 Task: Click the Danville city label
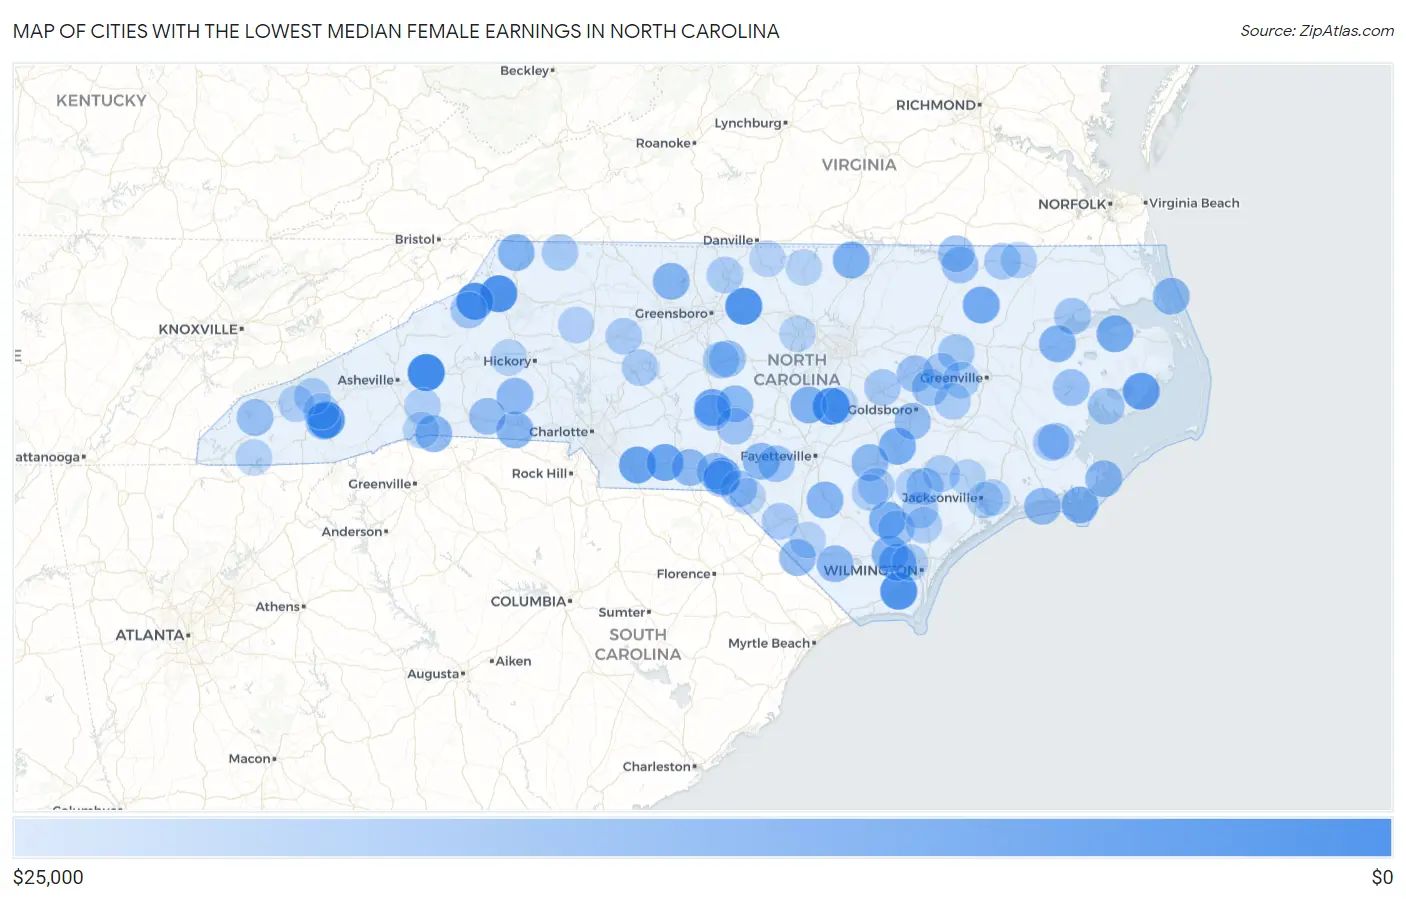(728, 240)
